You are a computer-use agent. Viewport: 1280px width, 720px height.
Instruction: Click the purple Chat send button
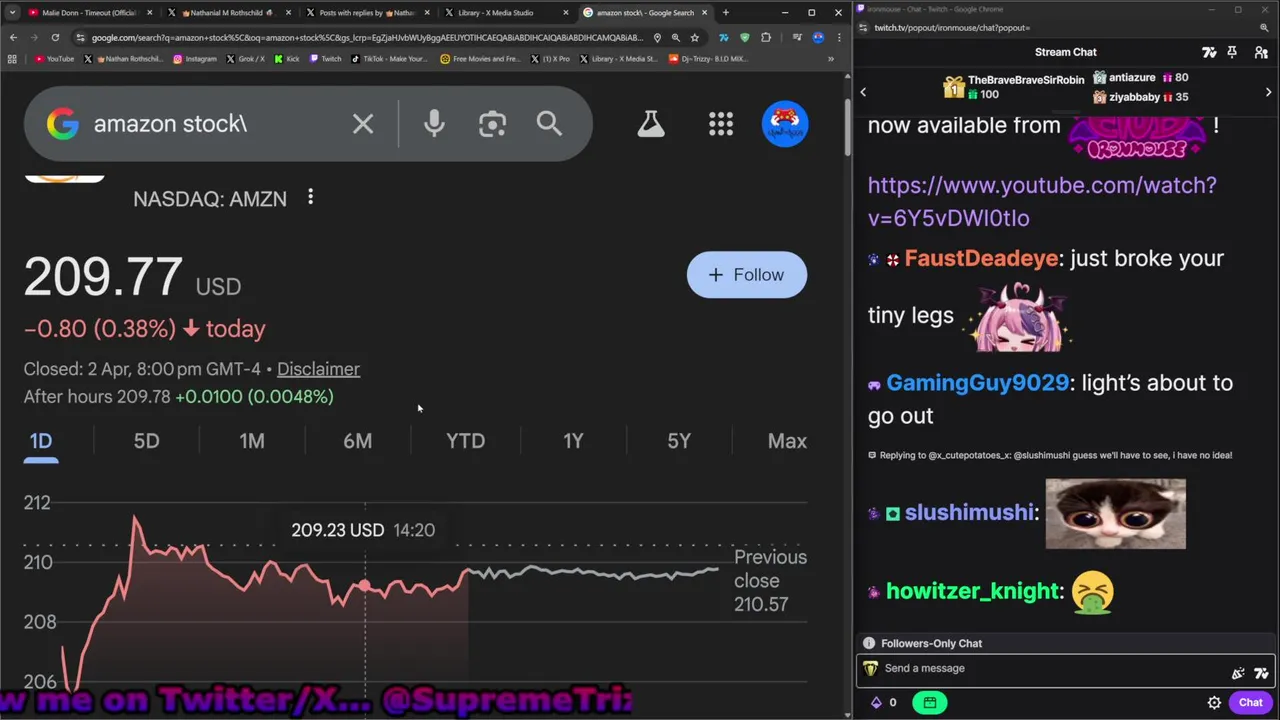[x=1250, y=702]
